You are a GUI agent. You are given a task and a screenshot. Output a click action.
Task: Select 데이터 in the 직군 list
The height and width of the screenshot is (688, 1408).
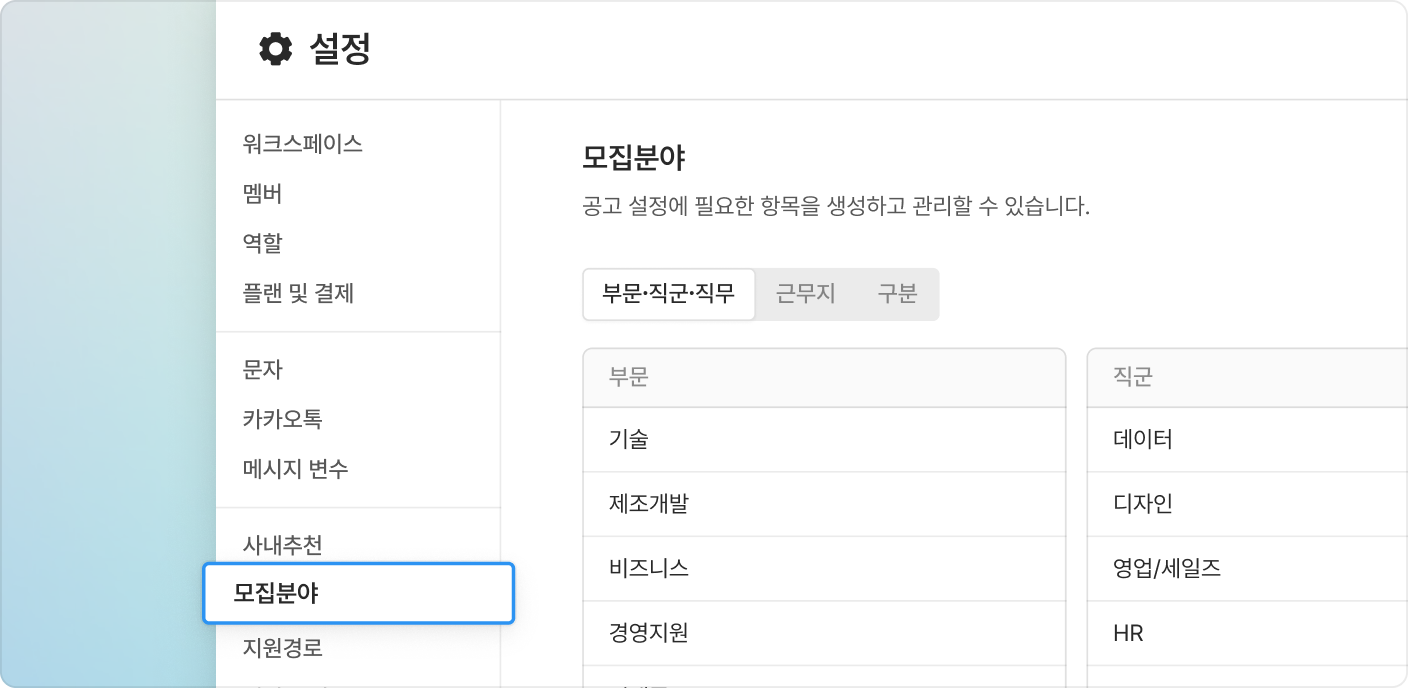[x=1142, y=439]
